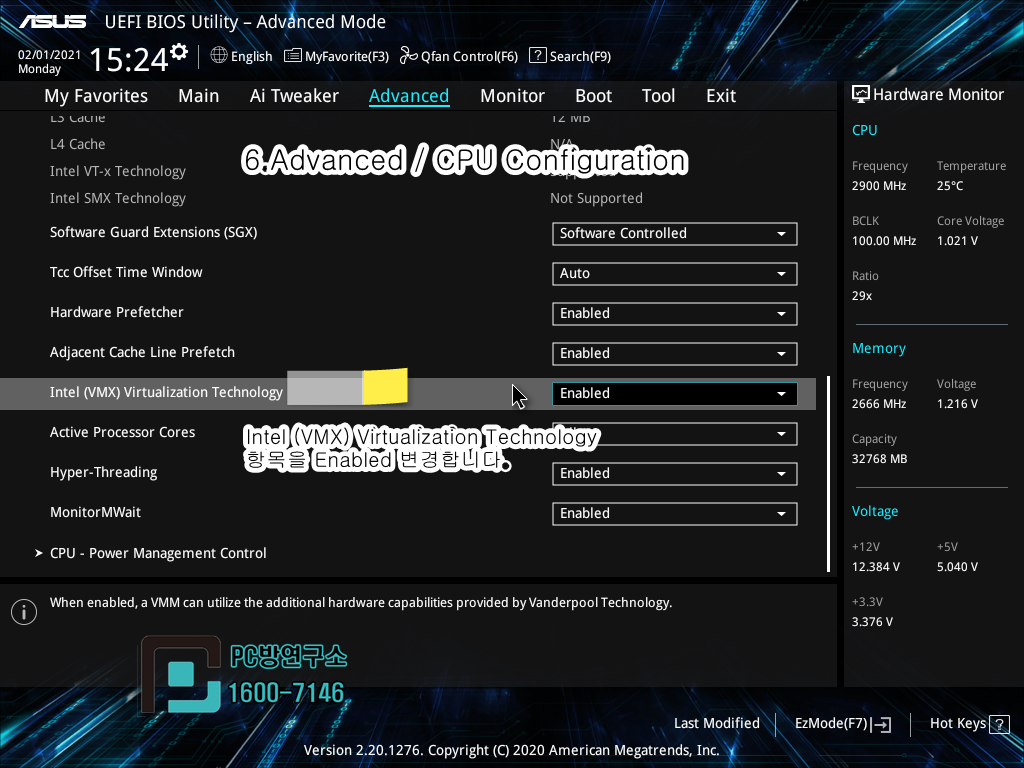Click the MyFavorite list icon
The height and width of the screenshot is (768, 1024).
tap(293, 56)
